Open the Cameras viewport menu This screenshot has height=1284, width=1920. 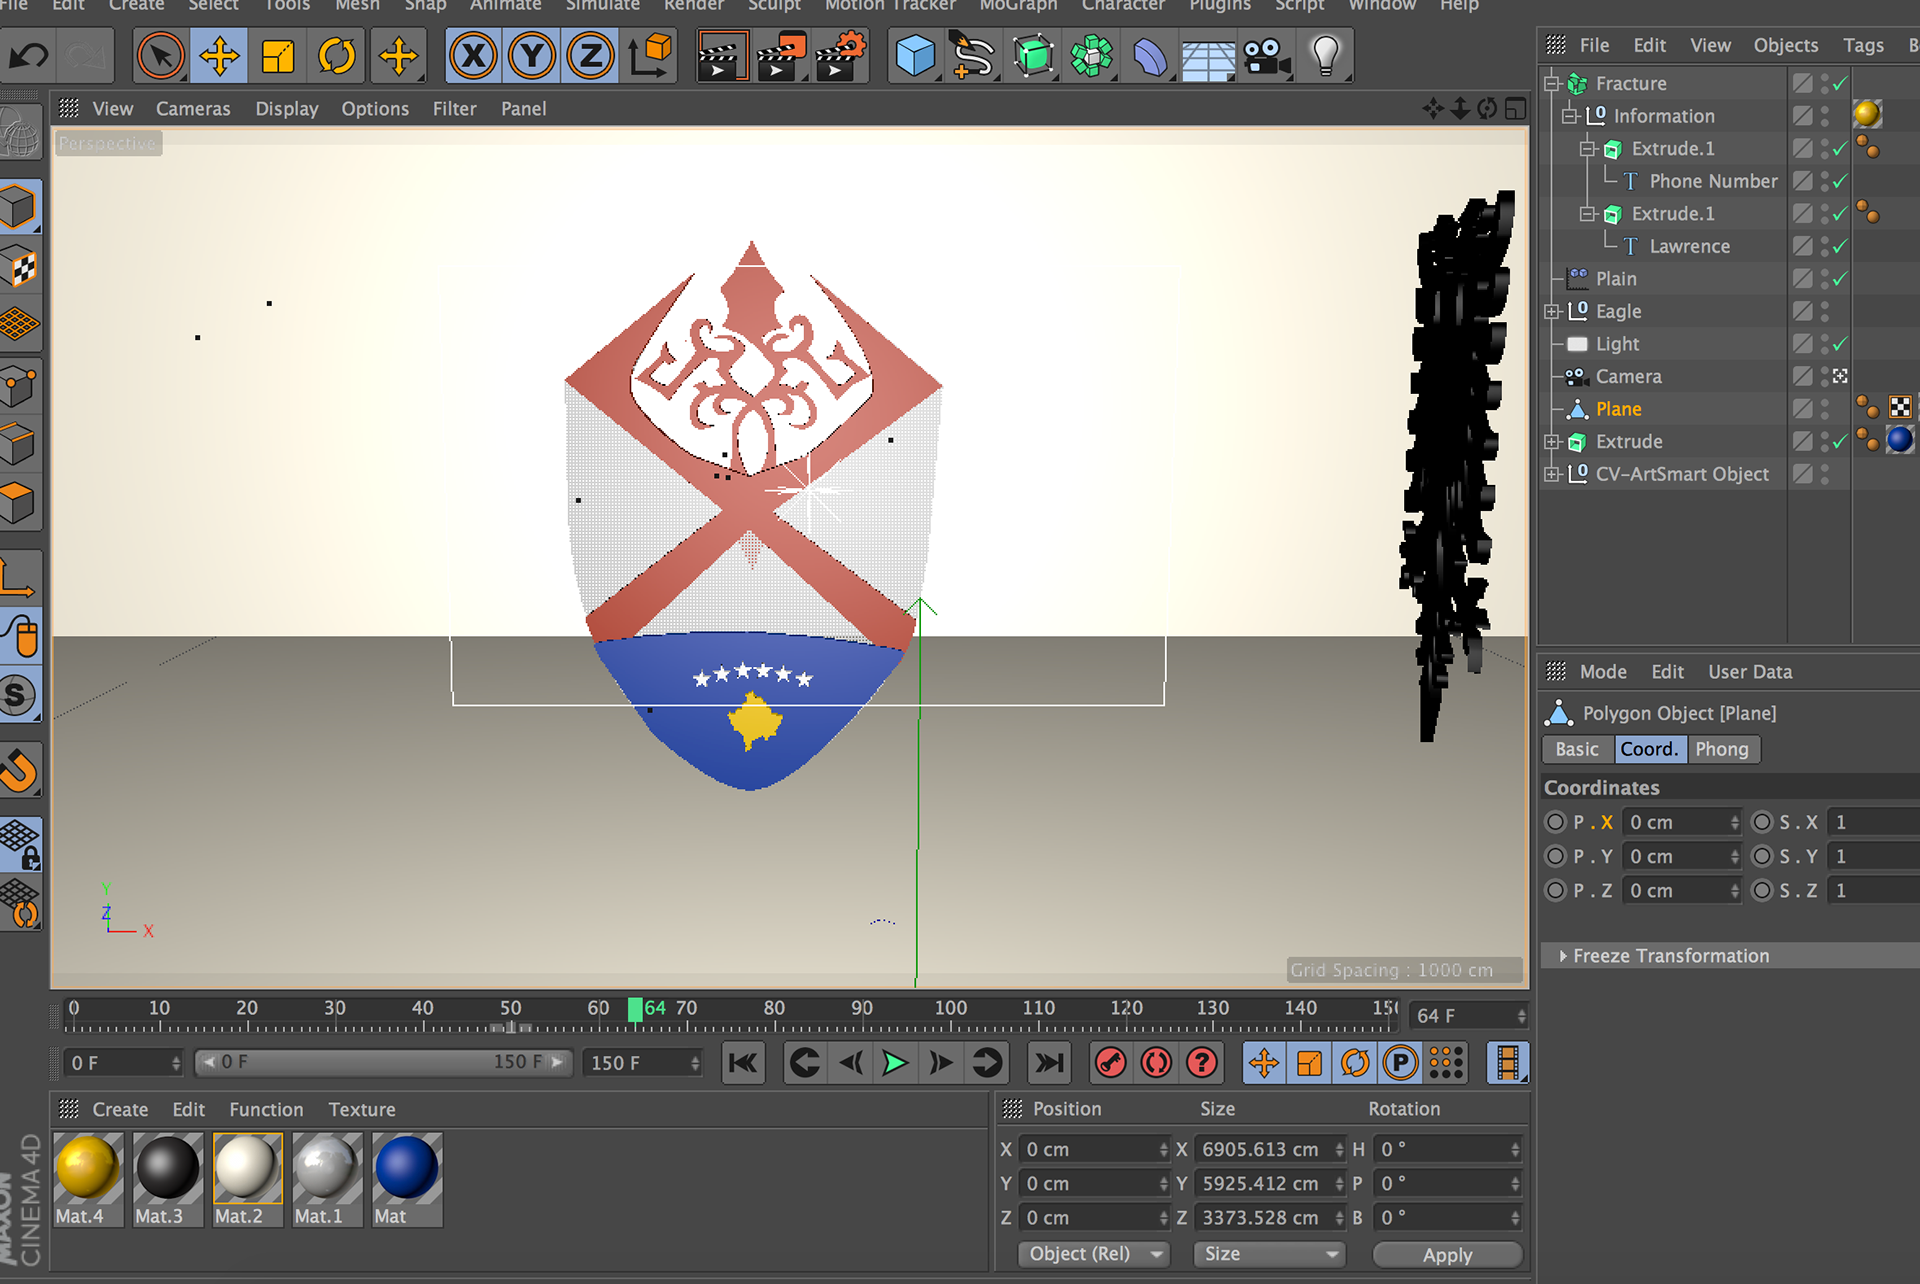192,109
